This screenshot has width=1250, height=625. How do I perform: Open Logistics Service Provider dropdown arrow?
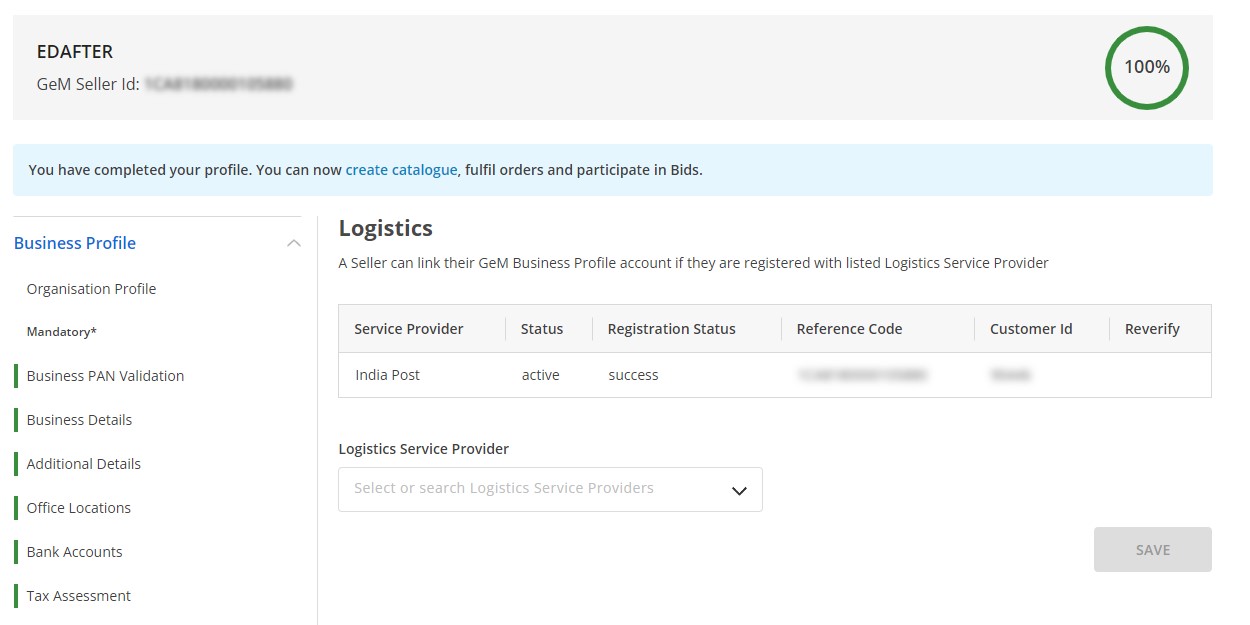(739, 490)
